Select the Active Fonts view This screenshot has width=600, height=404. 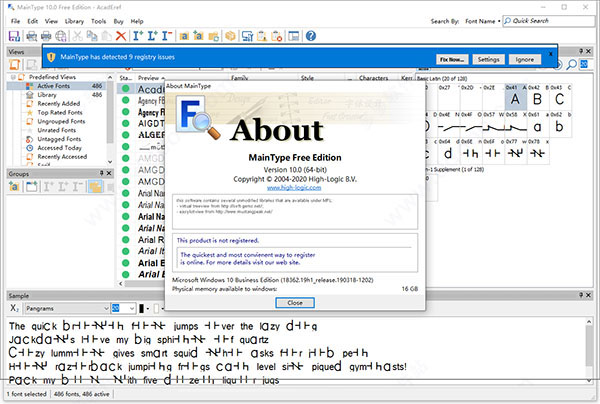pos(54,86)
